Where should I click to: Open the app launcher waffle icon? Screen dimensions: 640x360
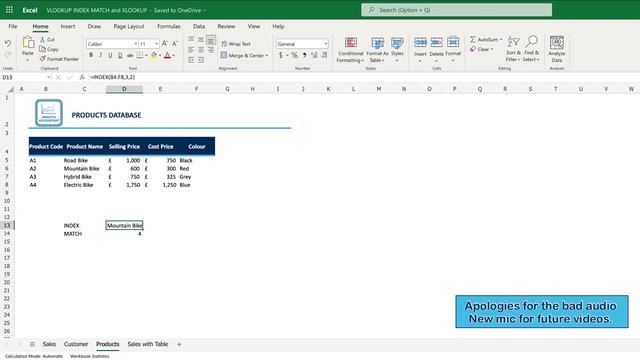pyautogui.click(x=9, y=10)
